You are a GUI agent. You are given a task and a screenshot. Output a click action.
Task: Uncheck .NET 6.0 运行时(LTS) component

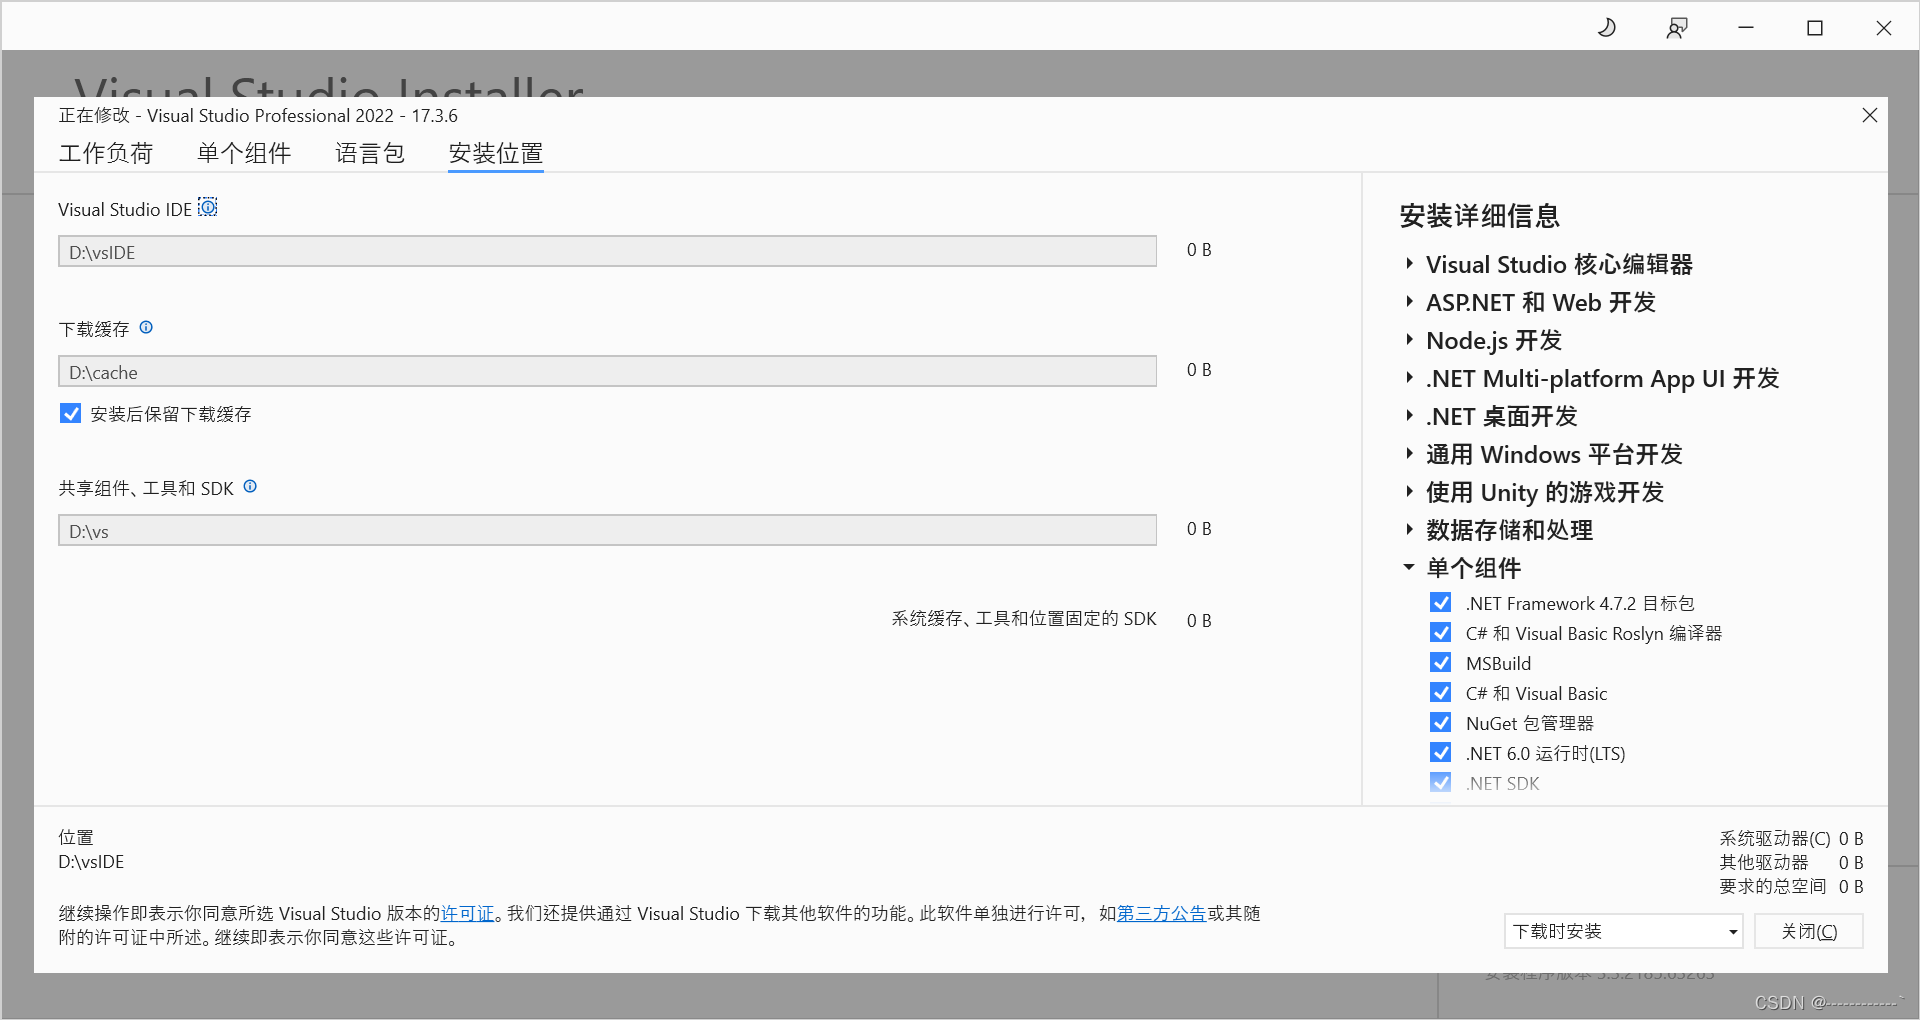(x=1441, y=752)
